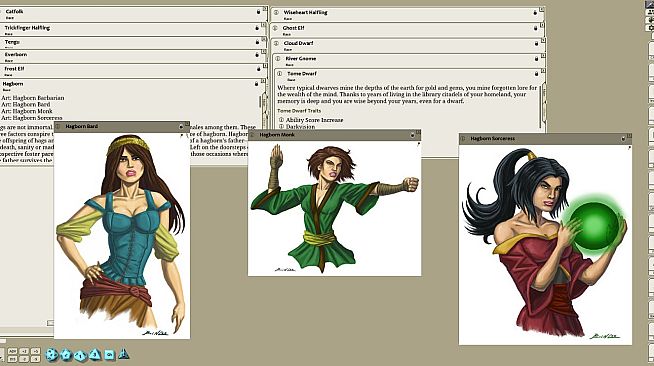This screenshot has width=654, height=366.
Task: Click the Cloud Dwarf record link icon
Action: tap(277, 43)
